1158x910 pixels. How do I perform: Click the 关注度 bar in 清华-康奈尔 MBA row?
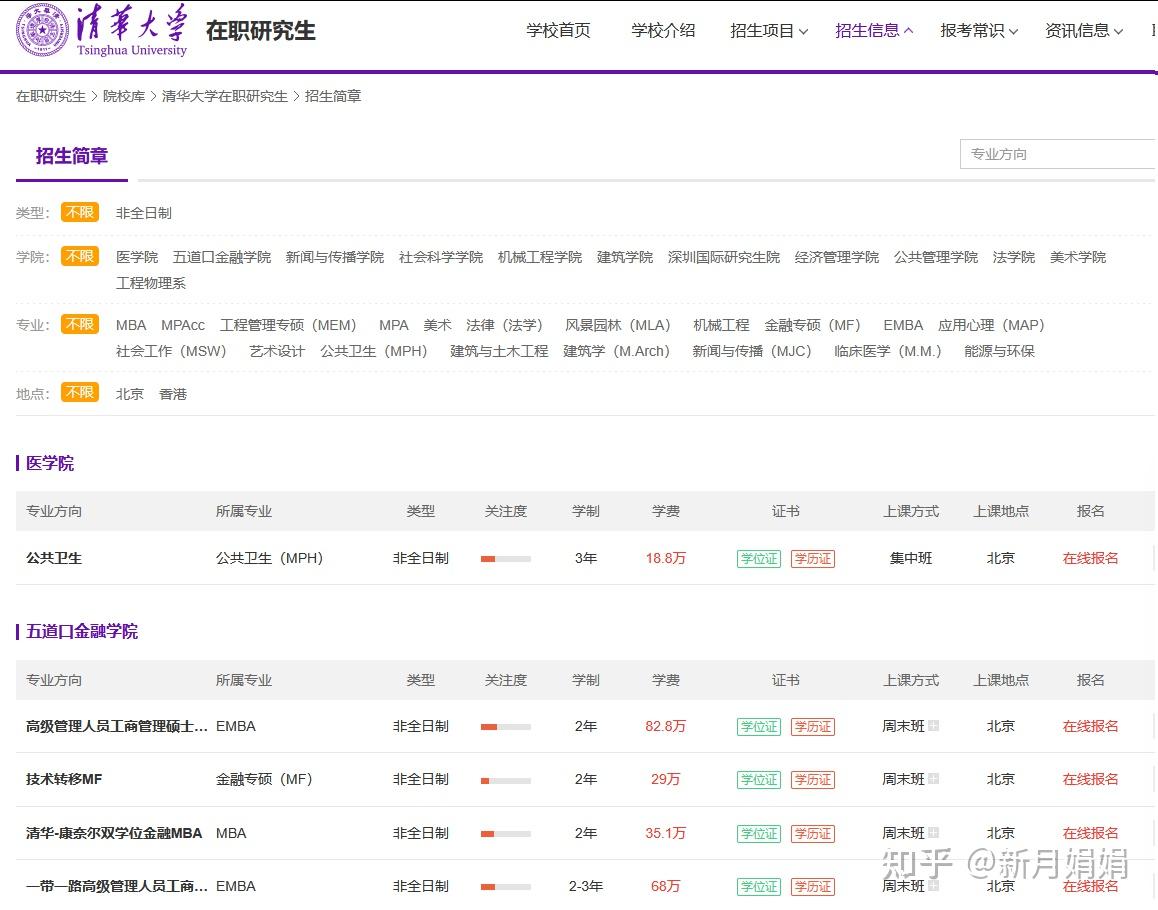(x=505, y=834)
